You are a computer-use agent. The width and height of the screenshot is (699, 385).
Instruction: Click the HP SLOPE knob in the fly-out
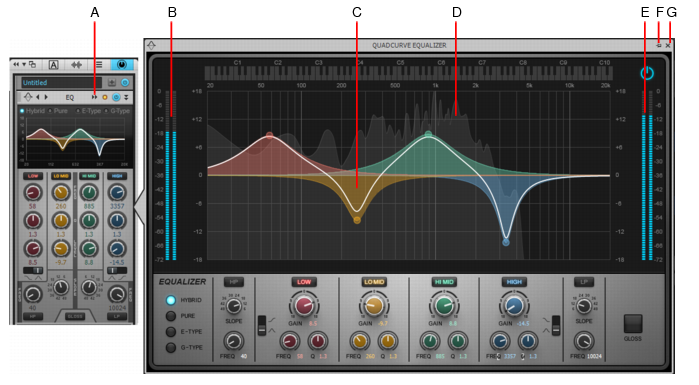pos(234,306)
